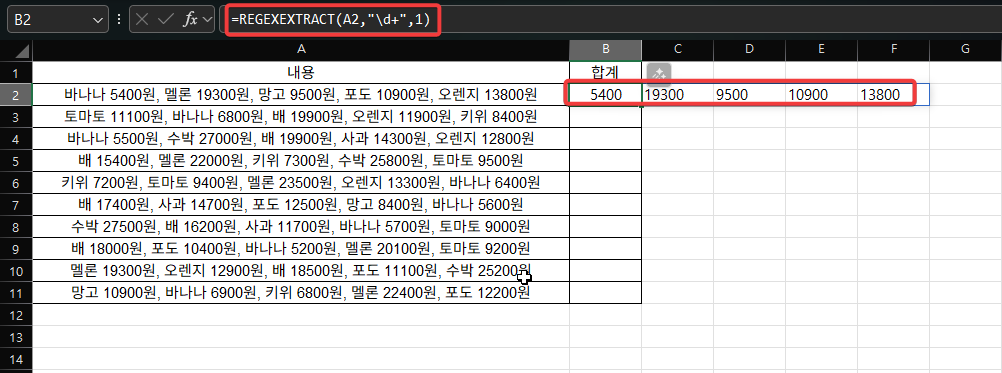The height and width of the screenshot is (373, 1002).
Task: Select cell C2 containing 19300
Action: tap(677, 95)
